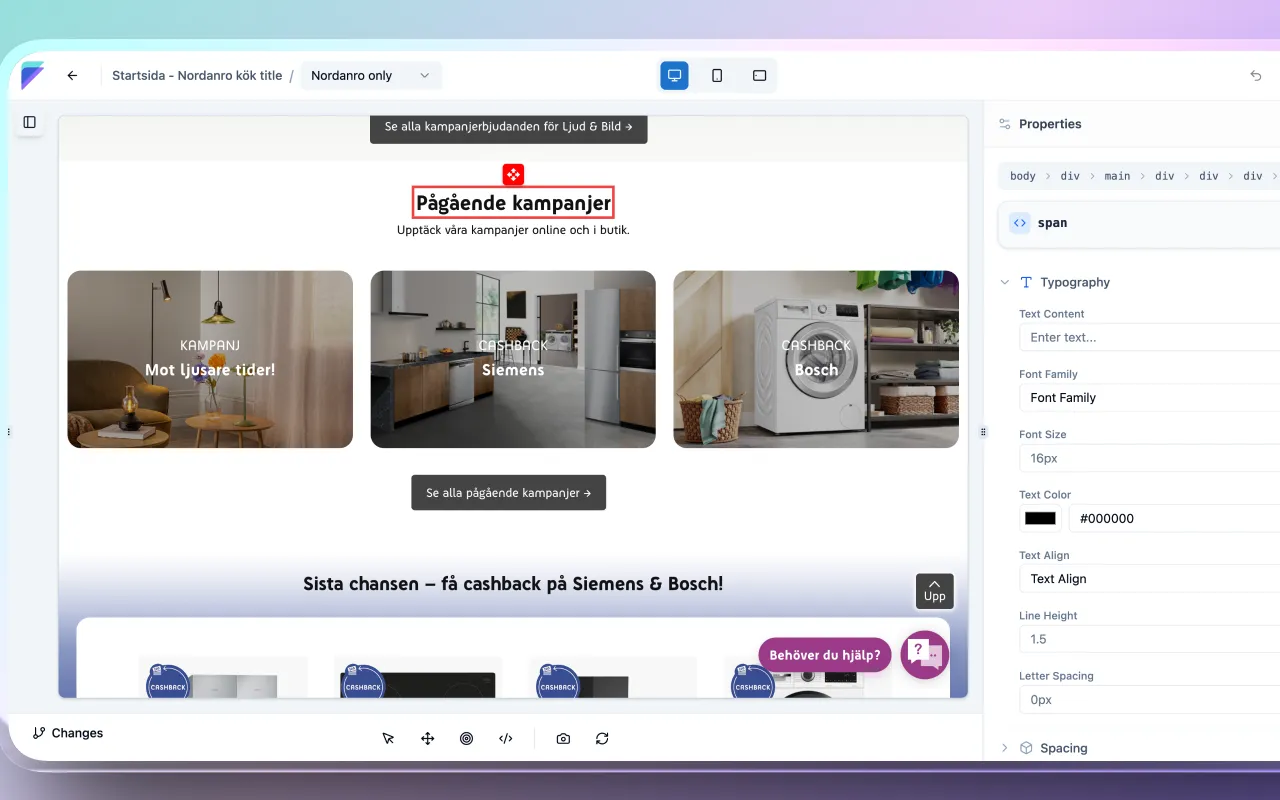Open the Bosch cashback campaign card
This screenshot has width=1280, height=800.
tap(816, 359)
